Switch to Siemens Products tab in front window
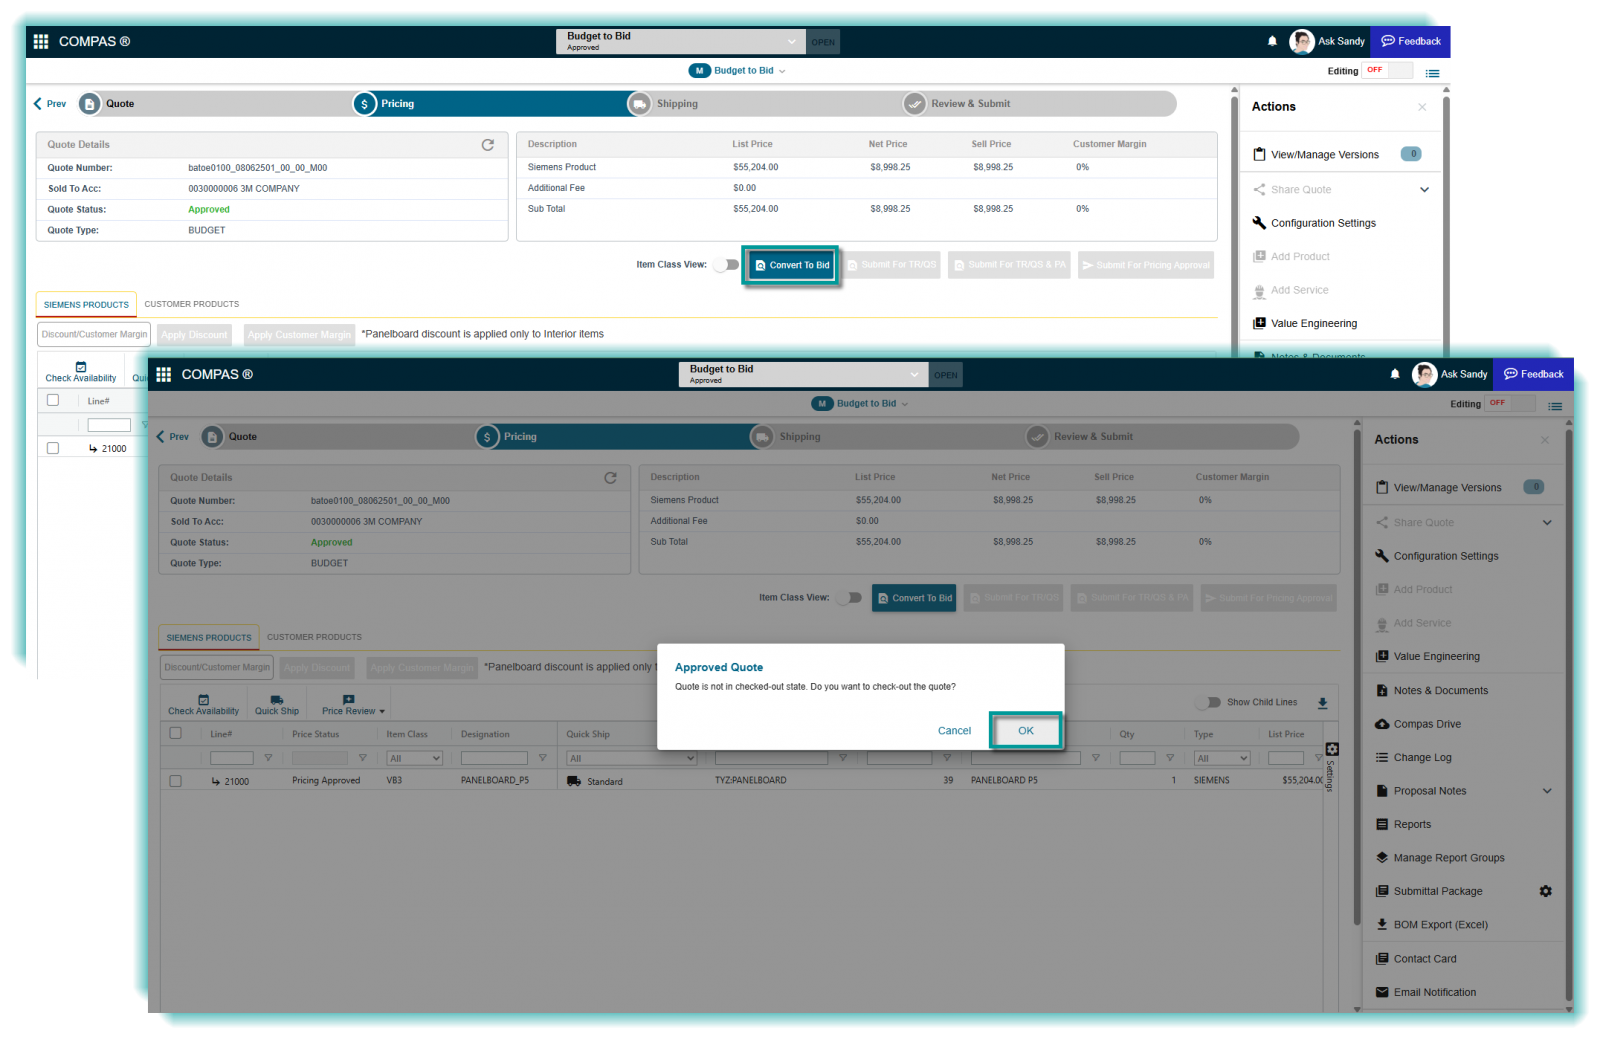The height and width of the screenshot is (1039, 1600). 209,637
